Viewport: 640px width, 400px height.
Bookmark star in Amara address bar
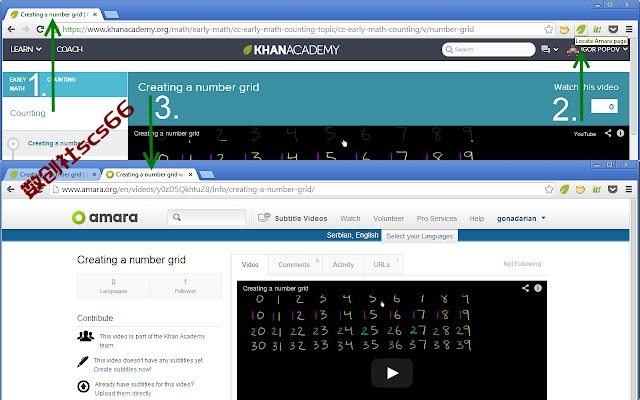click(549, 189)
